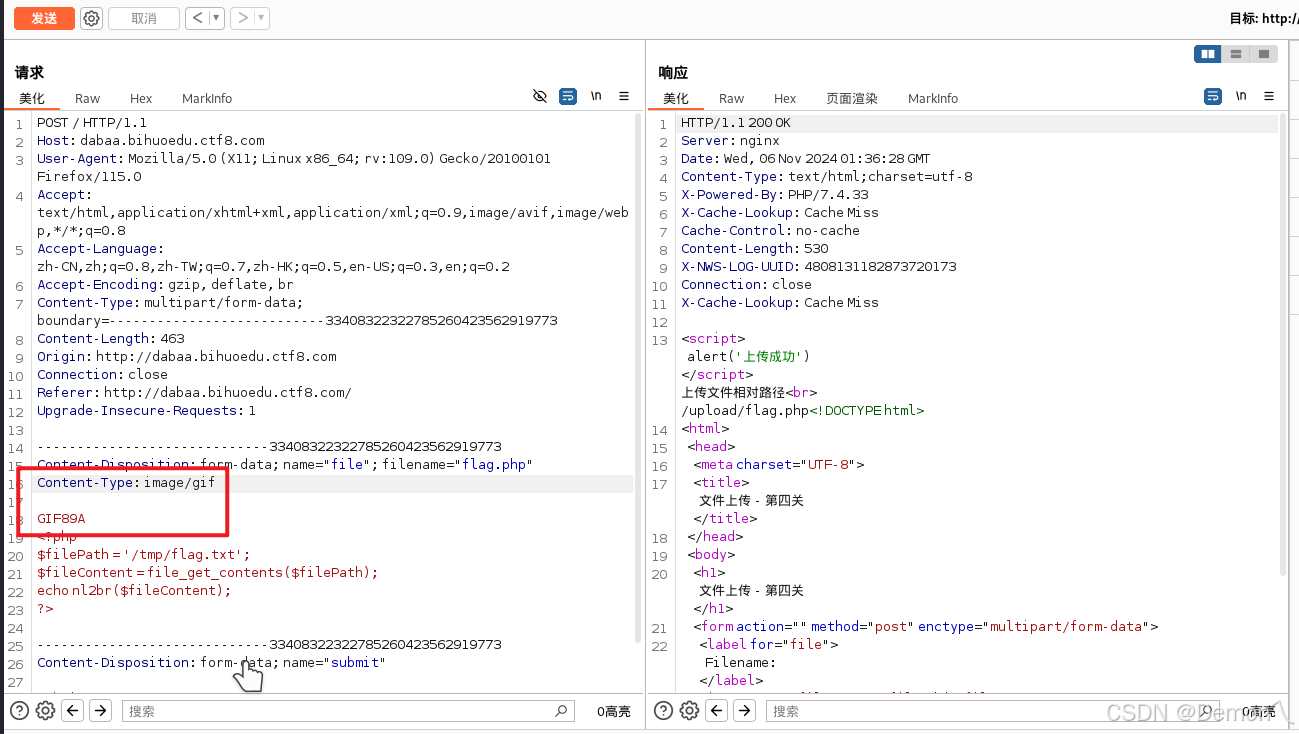The height and width of the screenshot is (734, 1299).
Task: Open the response panel hamburger menu
Action: click(1269, 96)
